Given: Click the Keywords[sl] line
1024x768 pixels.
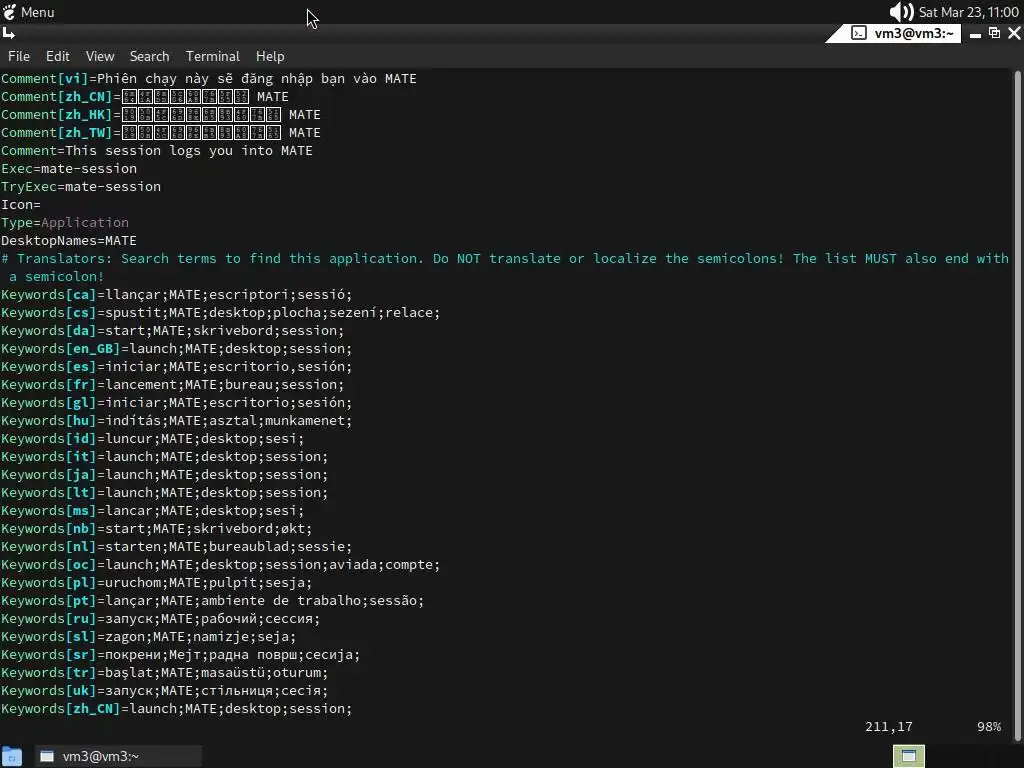Looking at the screenshot, I should 148,637.
